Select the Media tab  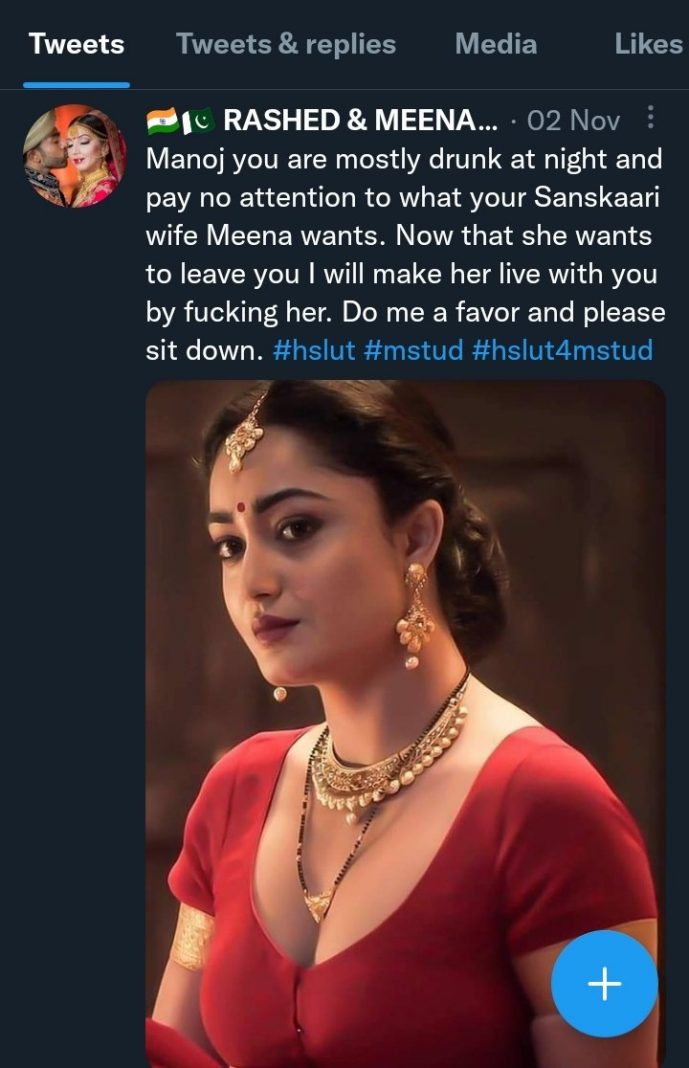(x=495, y=44)
